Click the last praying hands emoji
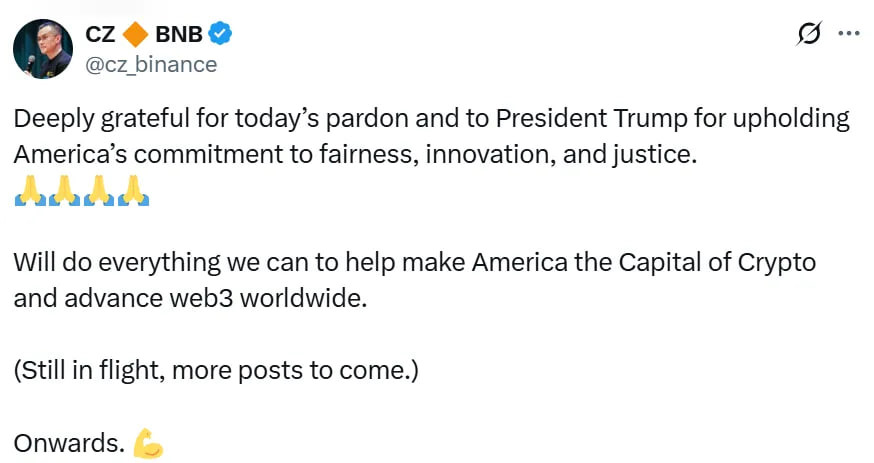 [133, 190]
